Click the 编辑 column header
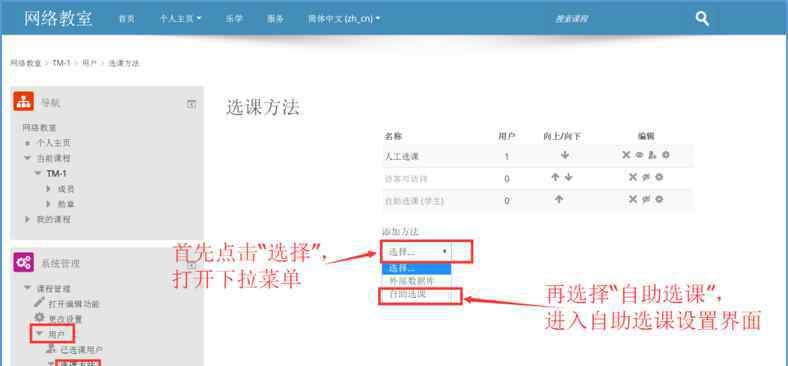This screenshot has height=366, width=788. (x=646, y=136)
